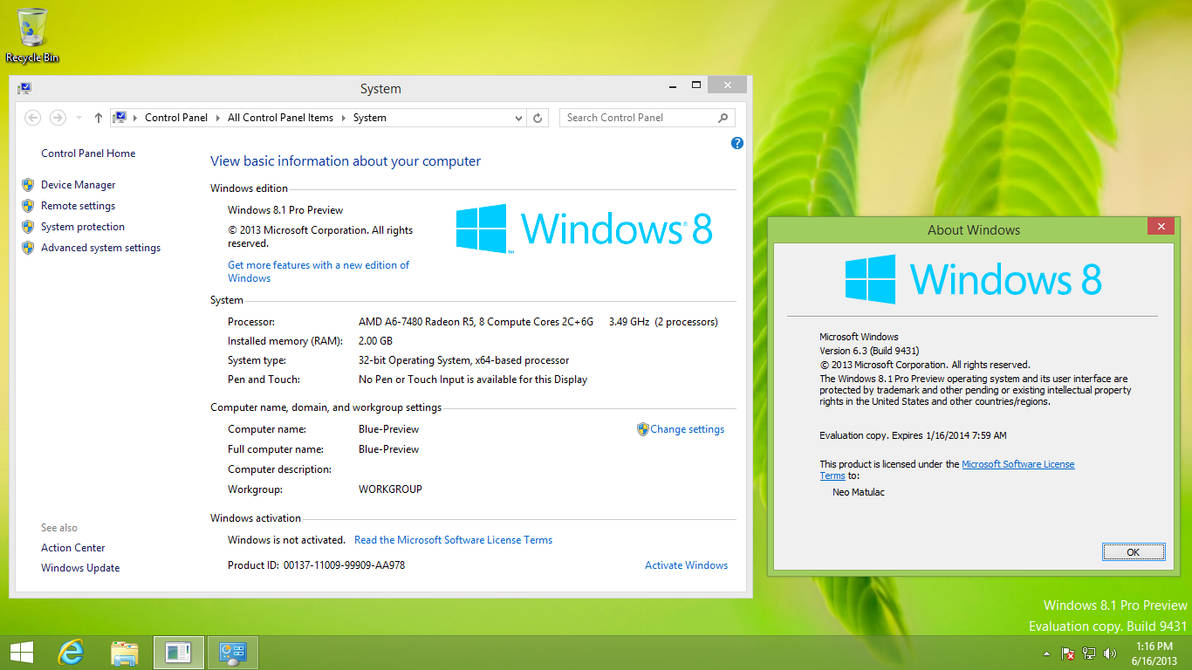Image resolution: width=1192 pixels, height=670 pixels.
Task: Click Change settings for computer name
Action: pyautogui.click(x=687, y=429)
